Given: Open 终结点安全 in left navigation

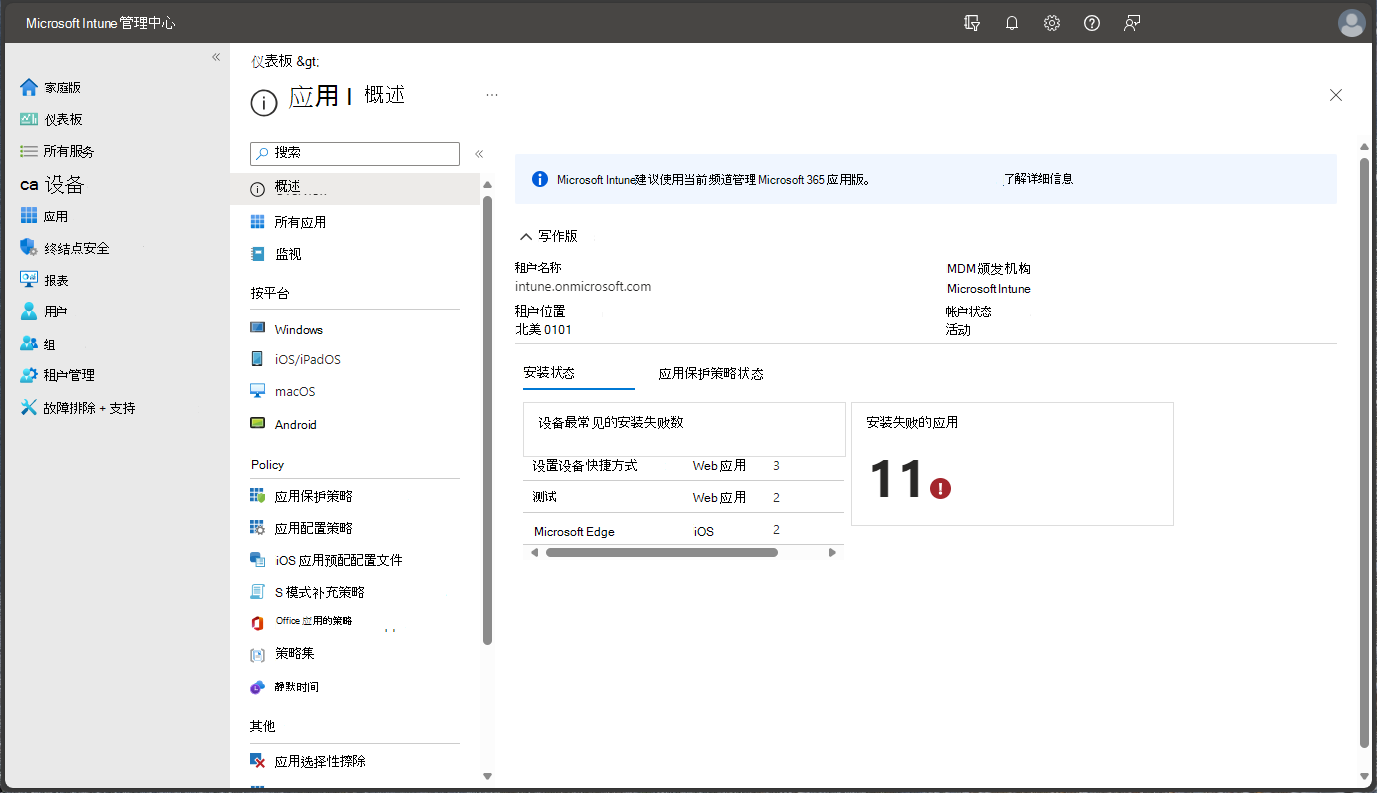Looking at the screenshot, I should 76,248.
